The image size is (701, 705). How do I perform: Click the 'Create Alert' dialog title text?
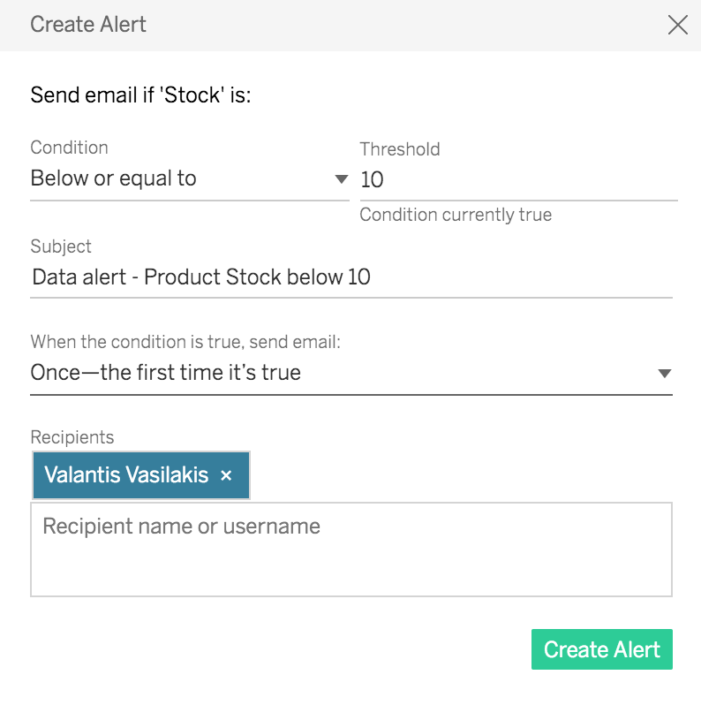[88, 25]
